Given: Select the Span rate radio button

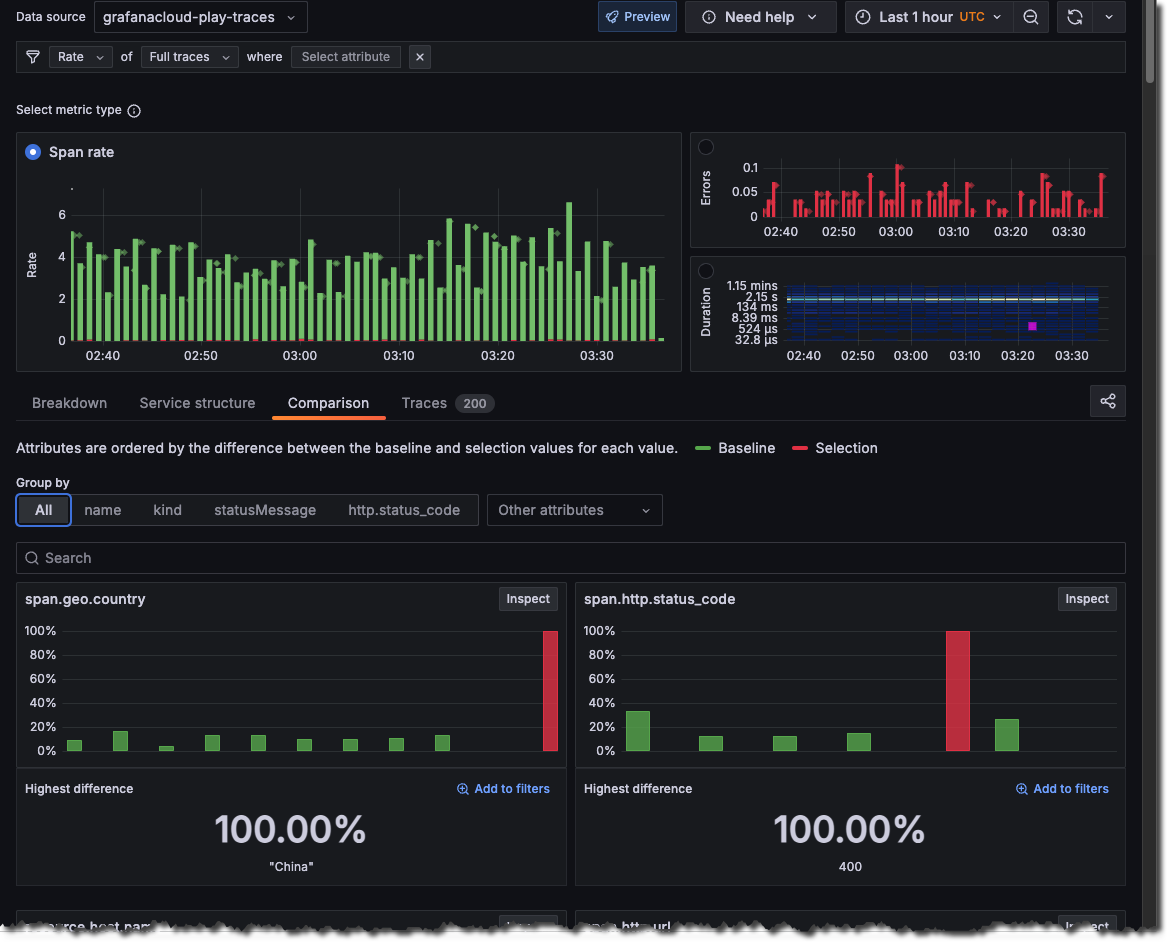Looking at the screenshot, I should tap(33, 152).
